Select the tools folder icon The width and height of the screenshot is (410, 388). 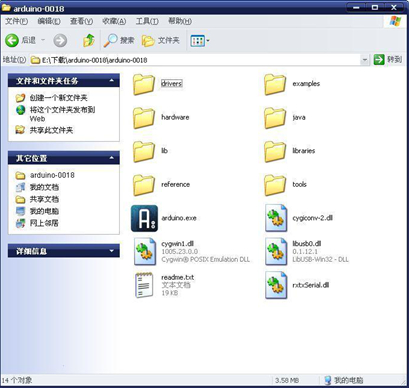click(275, 185)
